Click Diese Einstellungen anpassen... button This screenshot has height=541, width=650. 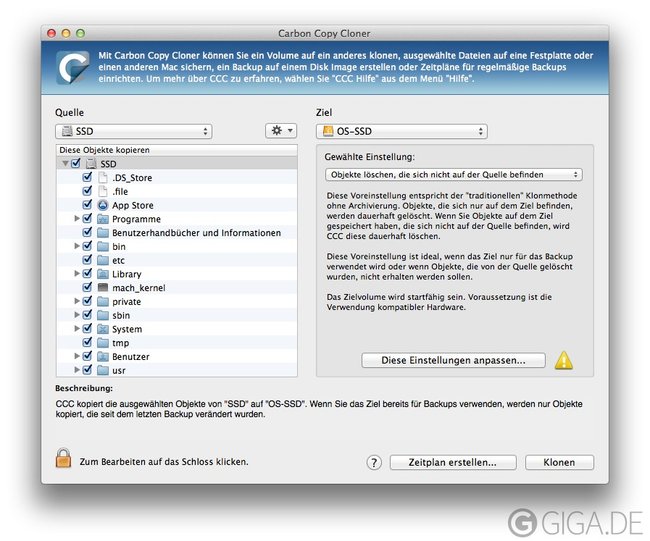tap(453, 360)
